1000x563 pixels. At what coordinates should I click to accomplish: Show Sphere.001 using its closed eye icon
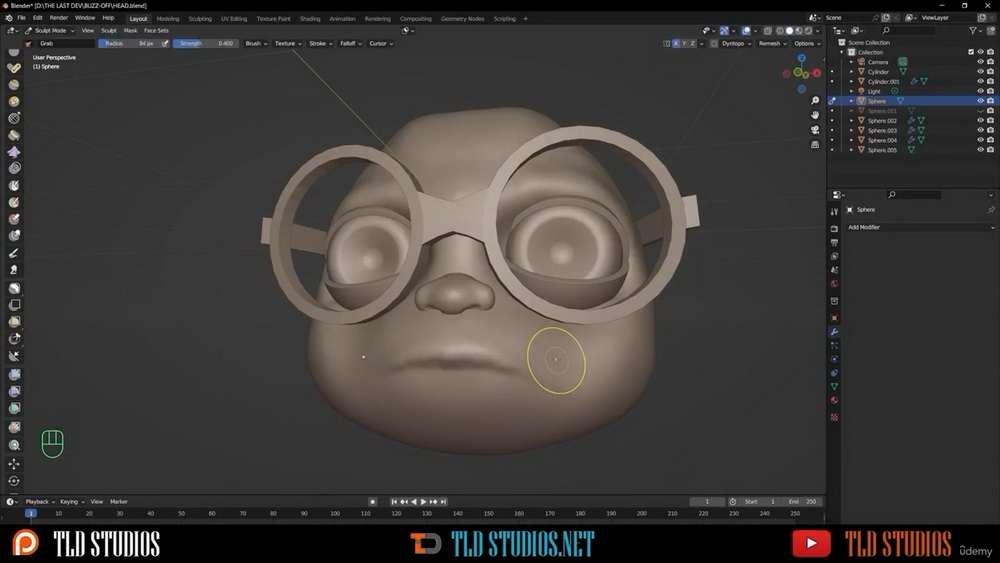point(980,111)
